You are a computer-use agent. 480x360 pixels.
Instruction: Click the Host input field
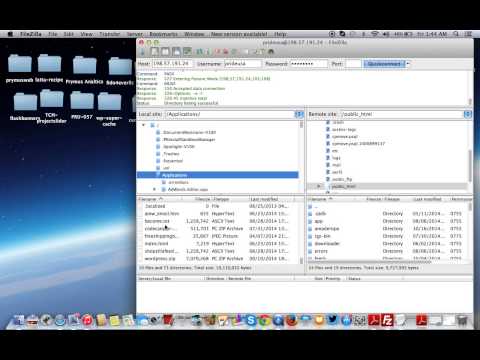click(x=172, y=64)
